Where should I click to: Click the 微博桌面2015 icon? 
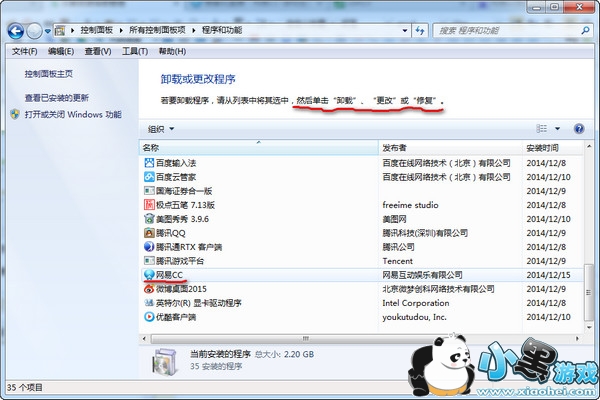(149, 289)
